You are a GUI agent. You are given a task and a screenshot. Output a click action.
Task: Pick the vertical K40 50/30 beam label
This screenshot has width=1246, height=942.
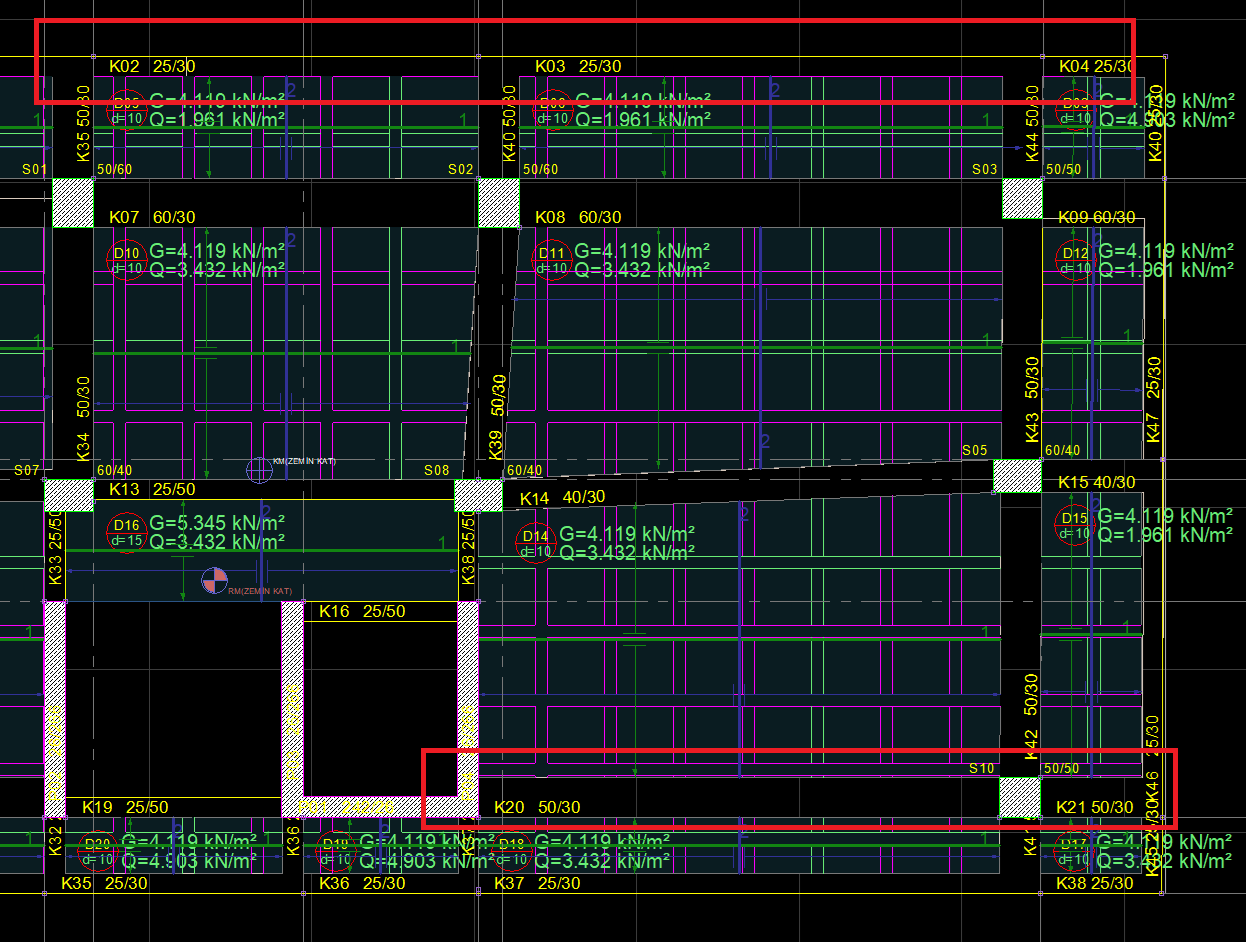click(509, 123)
